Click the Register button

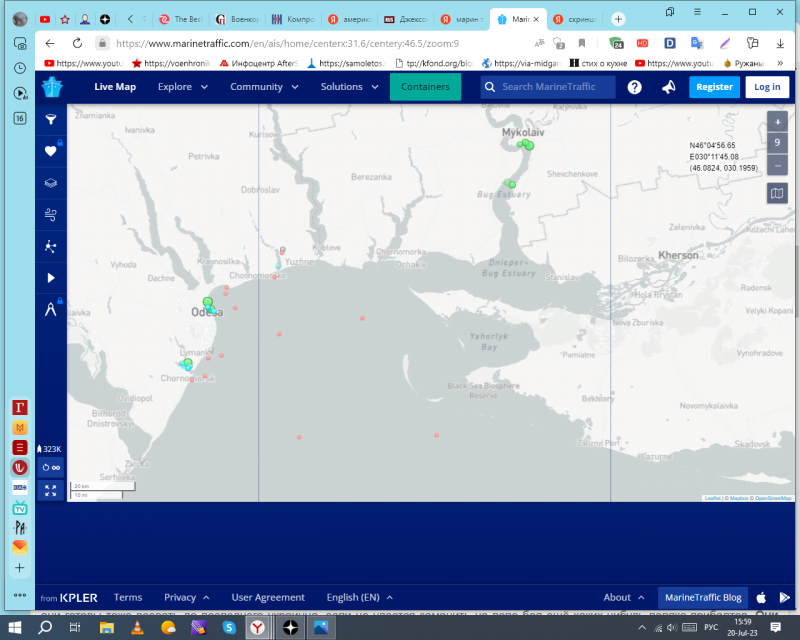(x=714, y=87)
